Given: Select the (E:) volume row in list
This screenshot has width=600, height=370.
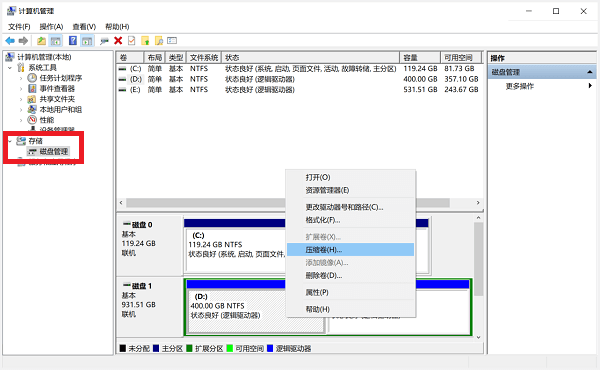Looking at the screenshot, I should [x=298, y=90].
